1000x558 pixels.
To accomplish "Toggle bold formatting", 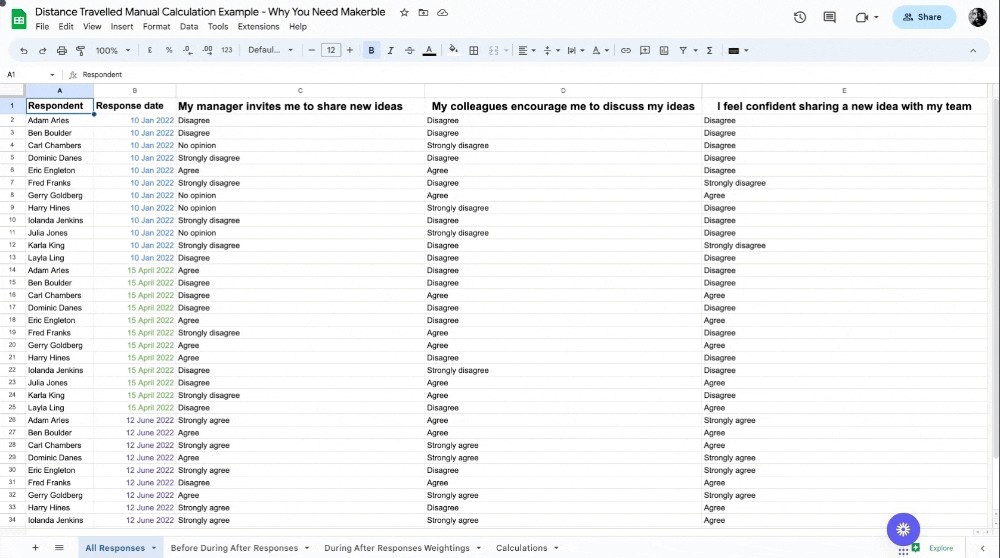I will click(x=371, y=50).
